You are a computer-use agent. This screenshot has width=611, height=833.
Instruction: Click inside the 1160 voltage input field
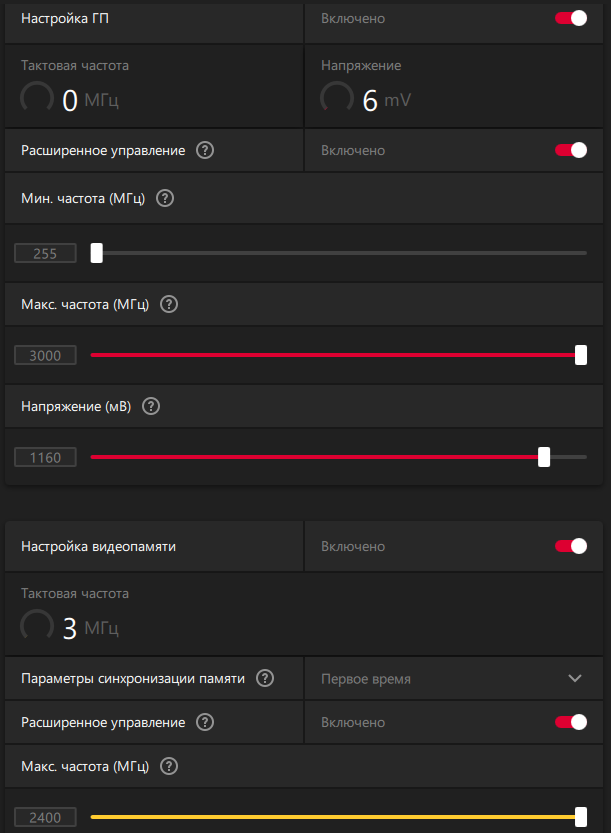45,457
